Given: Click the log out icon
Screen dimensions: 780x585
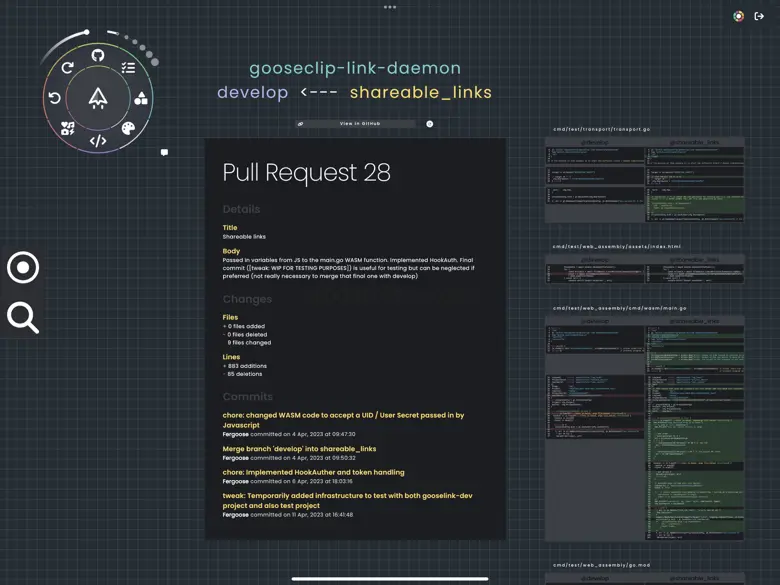Looking at the screenshot, I should pos(759,16).
